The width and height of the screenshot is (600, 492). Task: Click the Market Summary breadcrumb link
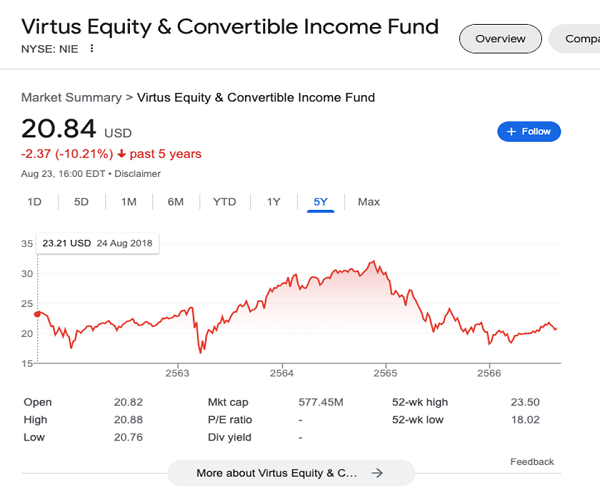coord(71,98)
